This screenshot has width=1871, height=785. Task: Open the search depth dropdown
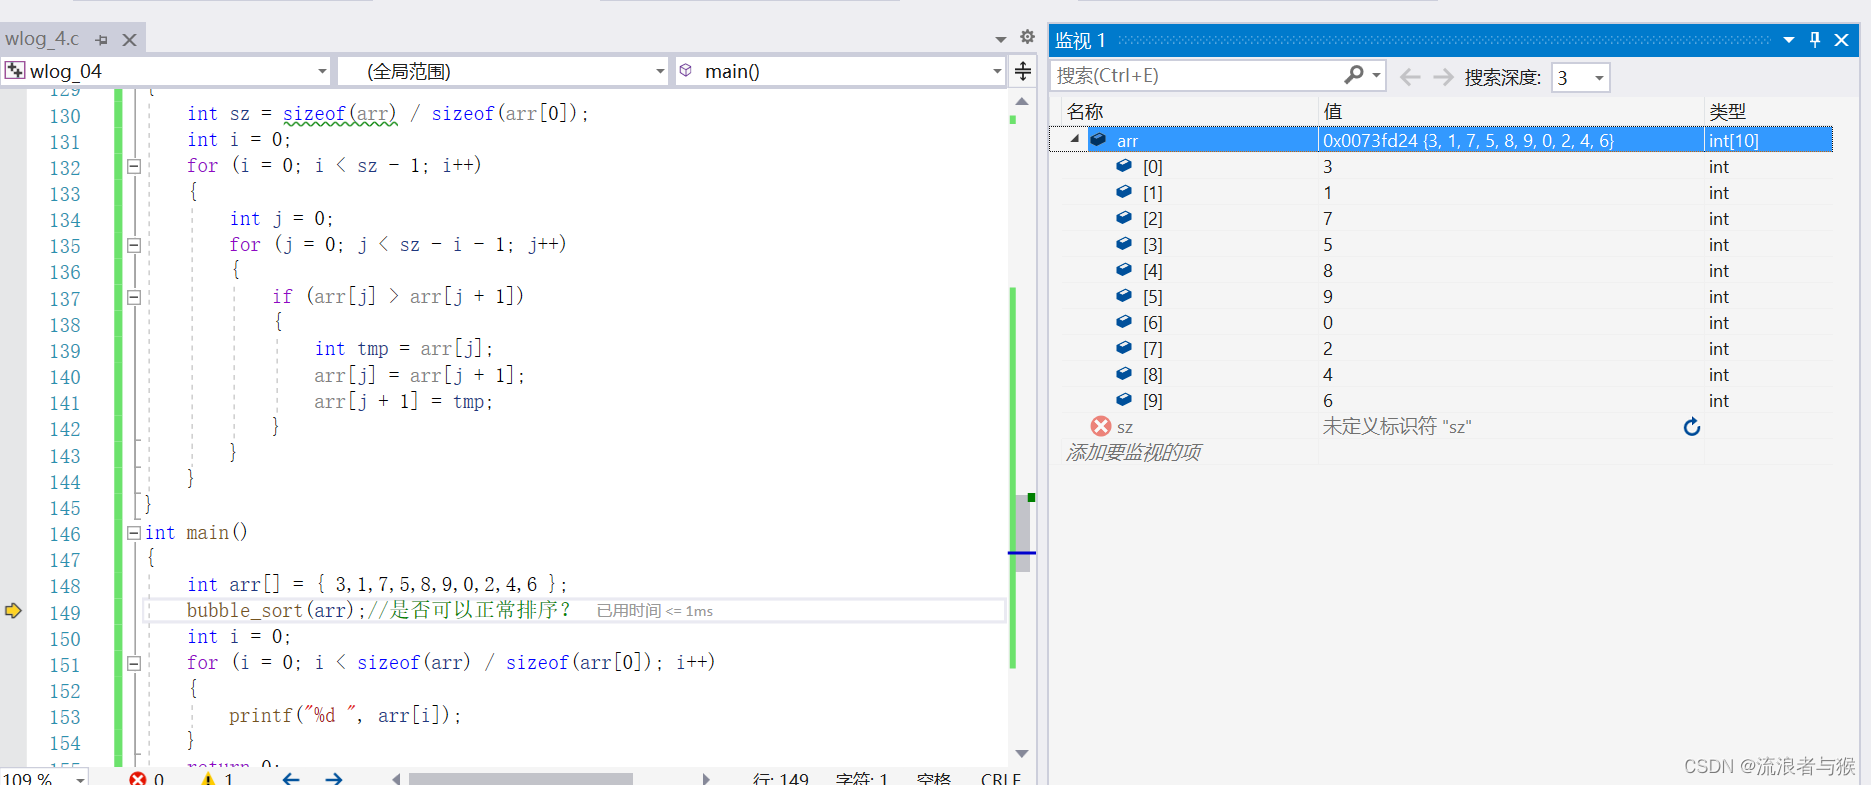pos(1599,78)
